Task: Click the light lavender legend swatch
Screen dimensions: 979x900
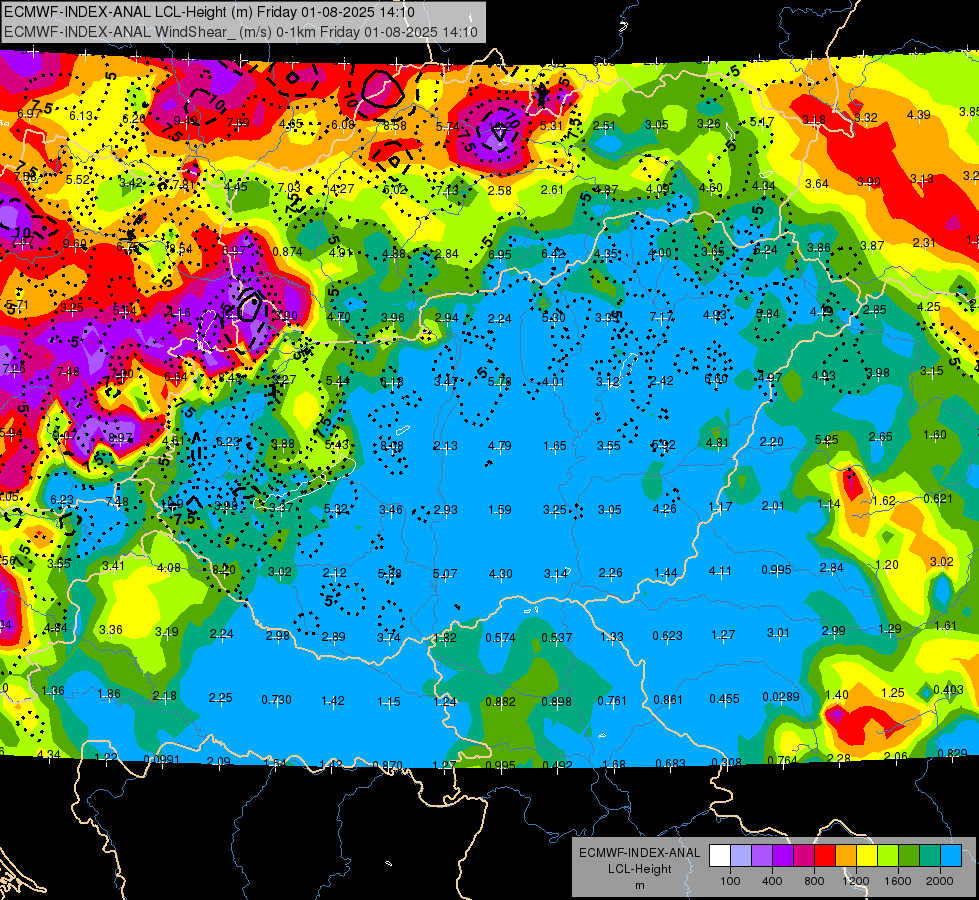Action: click(x=740, y=856)
